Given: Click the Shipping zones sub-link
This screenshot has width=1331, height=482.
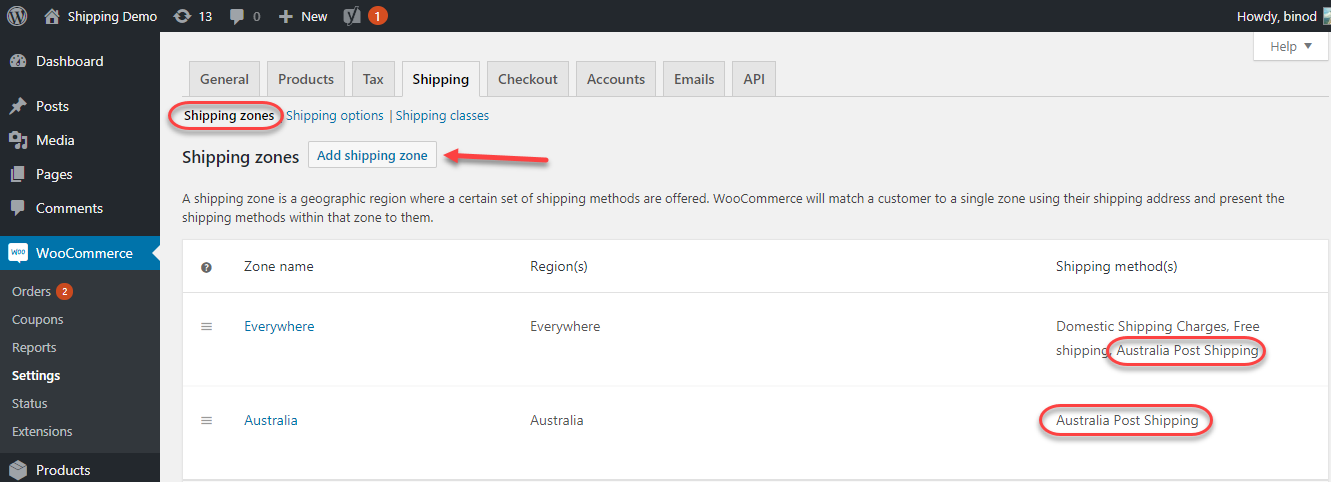Looking at the screenshot, I should pos(229,116).
